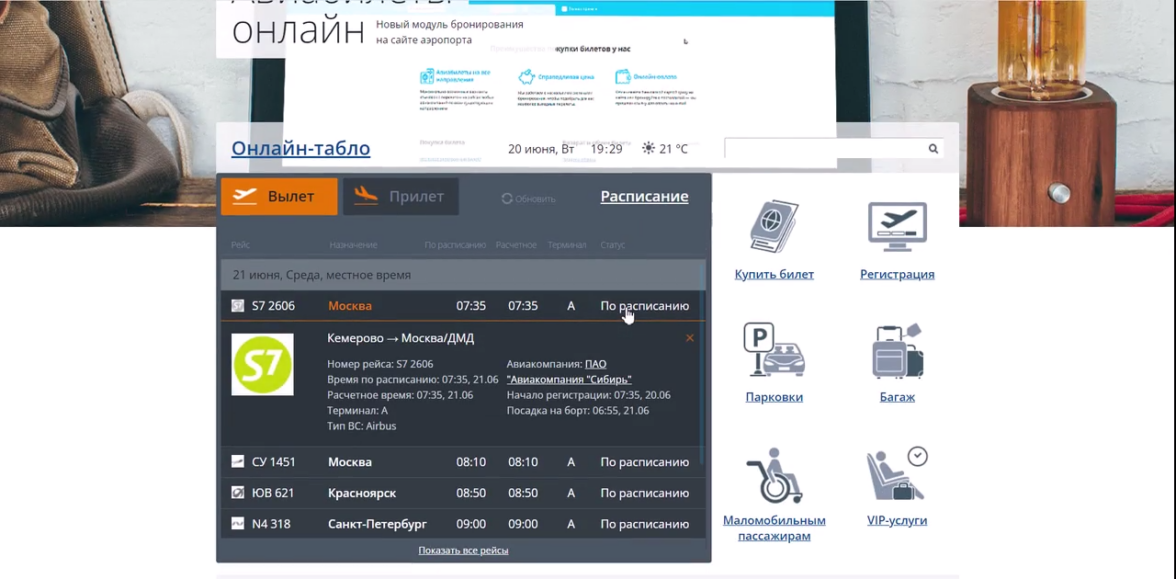Click 08:50 scheduled time of ЮВ 621

coord(471,493)
